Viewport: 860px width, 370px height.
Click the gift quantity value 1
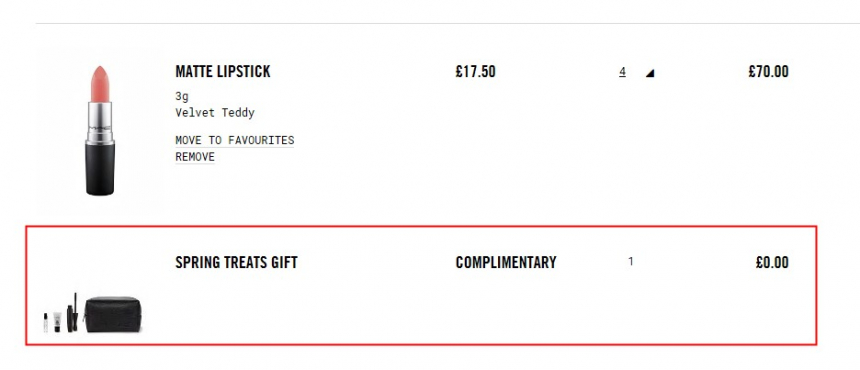631,262
